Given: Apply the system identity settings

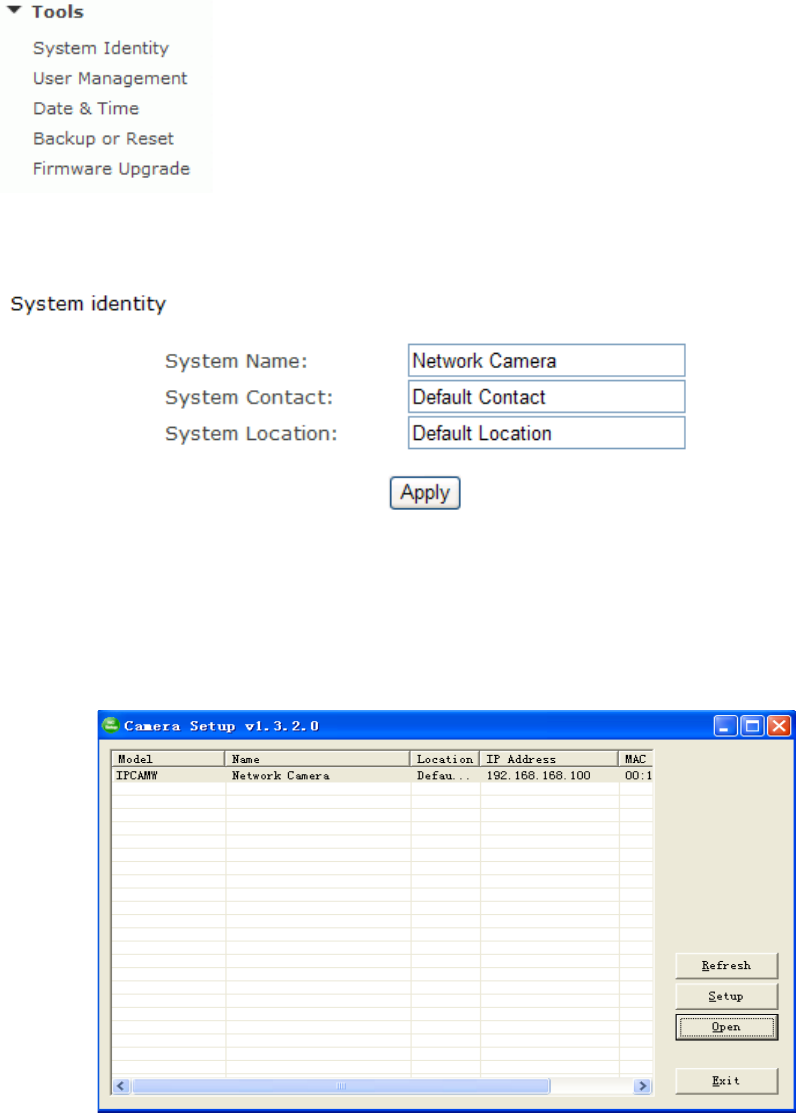Looking at the screenshot, I should 425,493.
